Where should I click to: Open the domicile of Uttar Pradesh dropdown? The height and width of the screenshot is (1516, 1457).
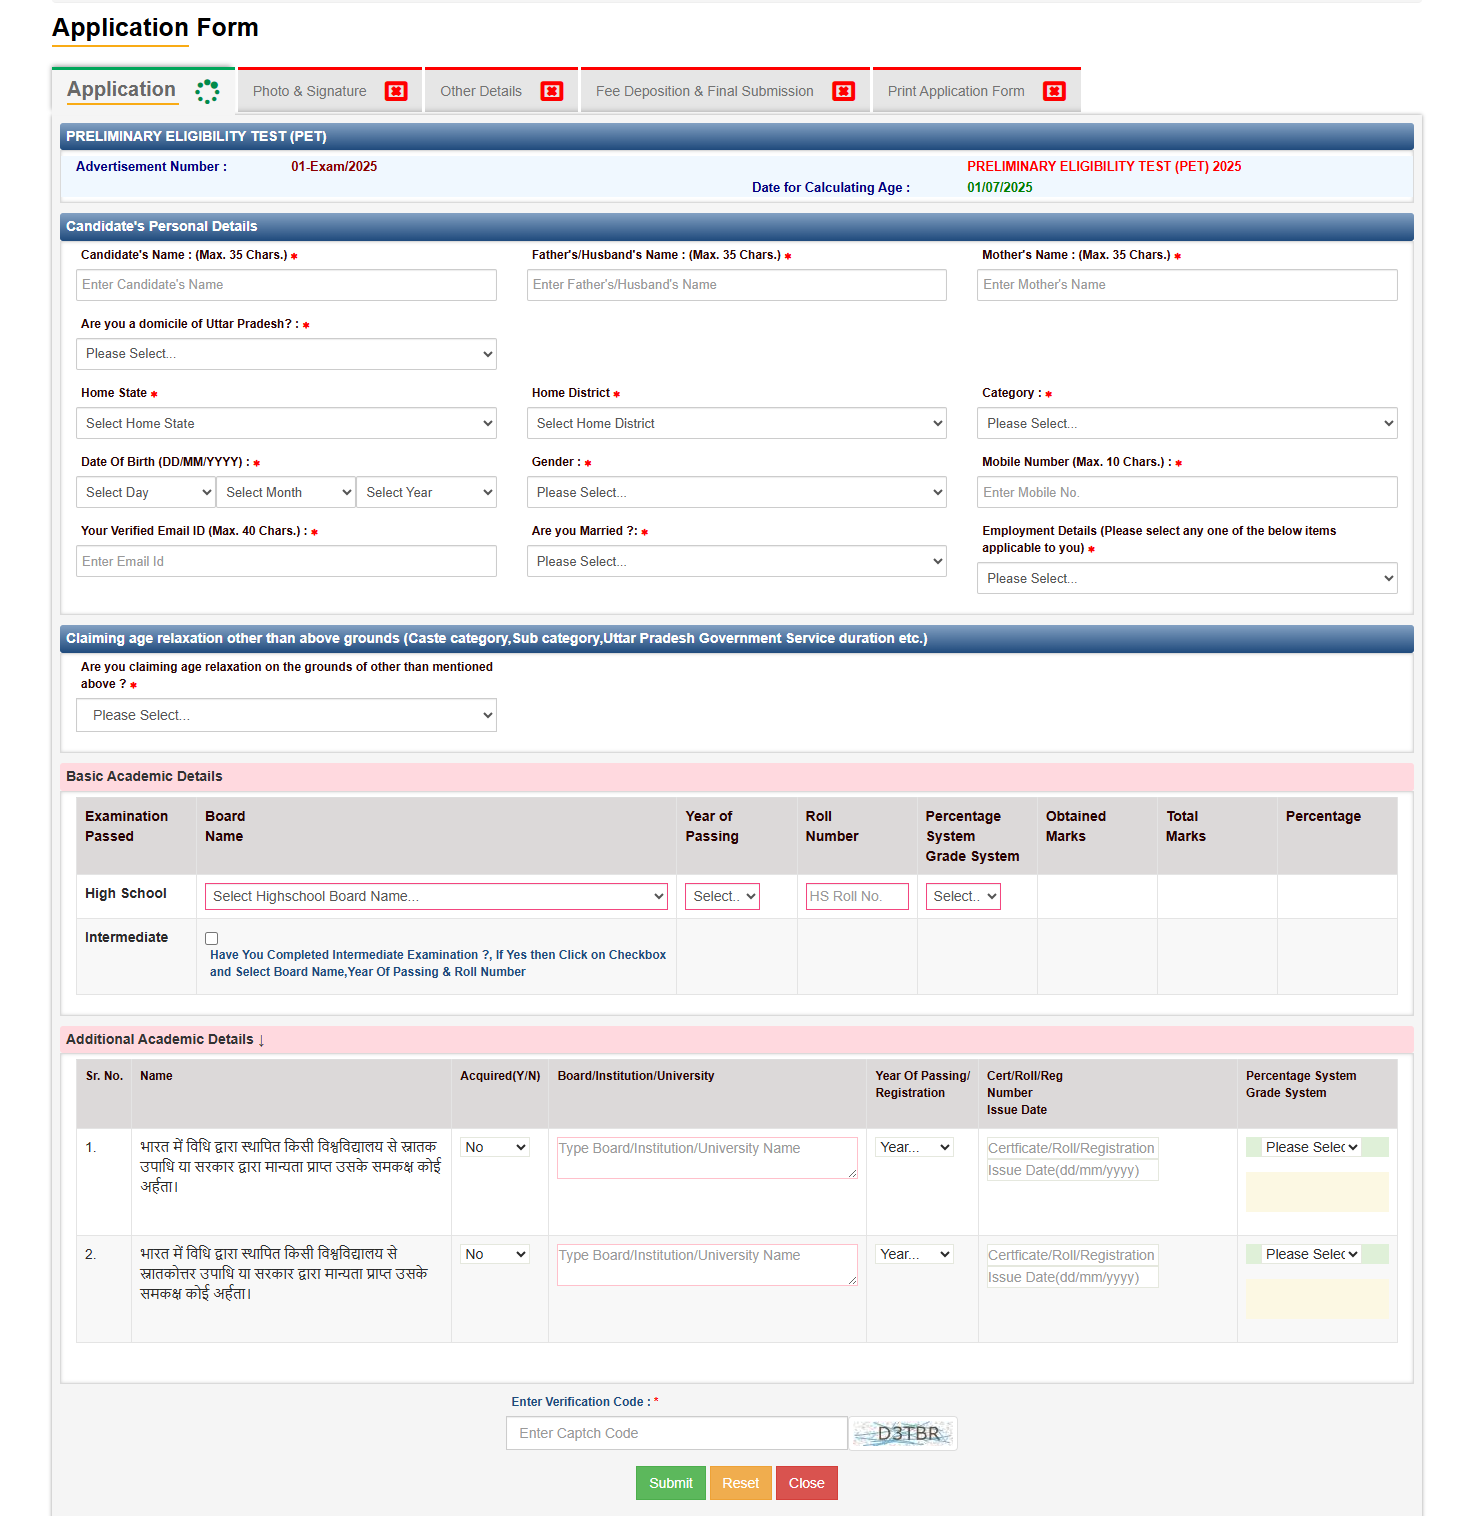tap(286, 354)
